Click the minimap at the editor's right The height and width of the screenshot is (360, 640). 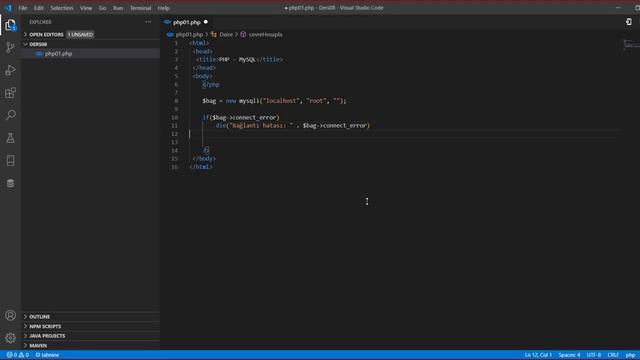(x=631, y=44)
